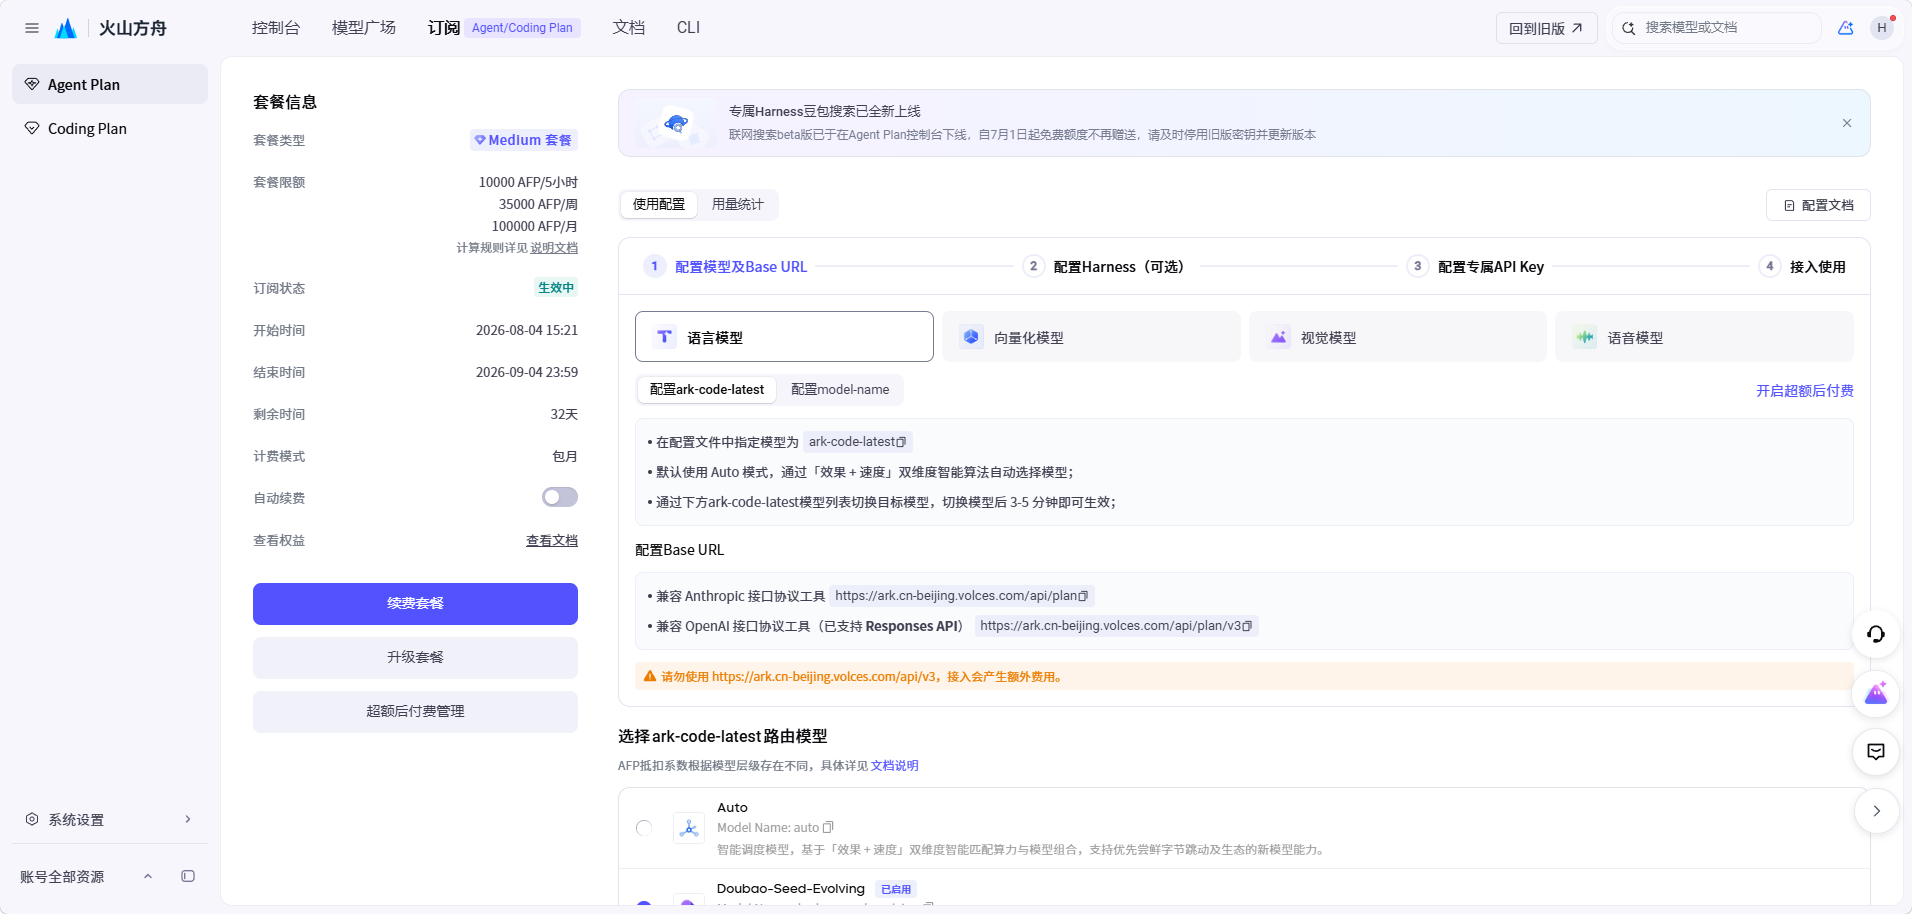The height and width of the screenshot is (914, 1912).
Task: Click the Volcano Ark (火山方舟) logo
Action: 111,28
